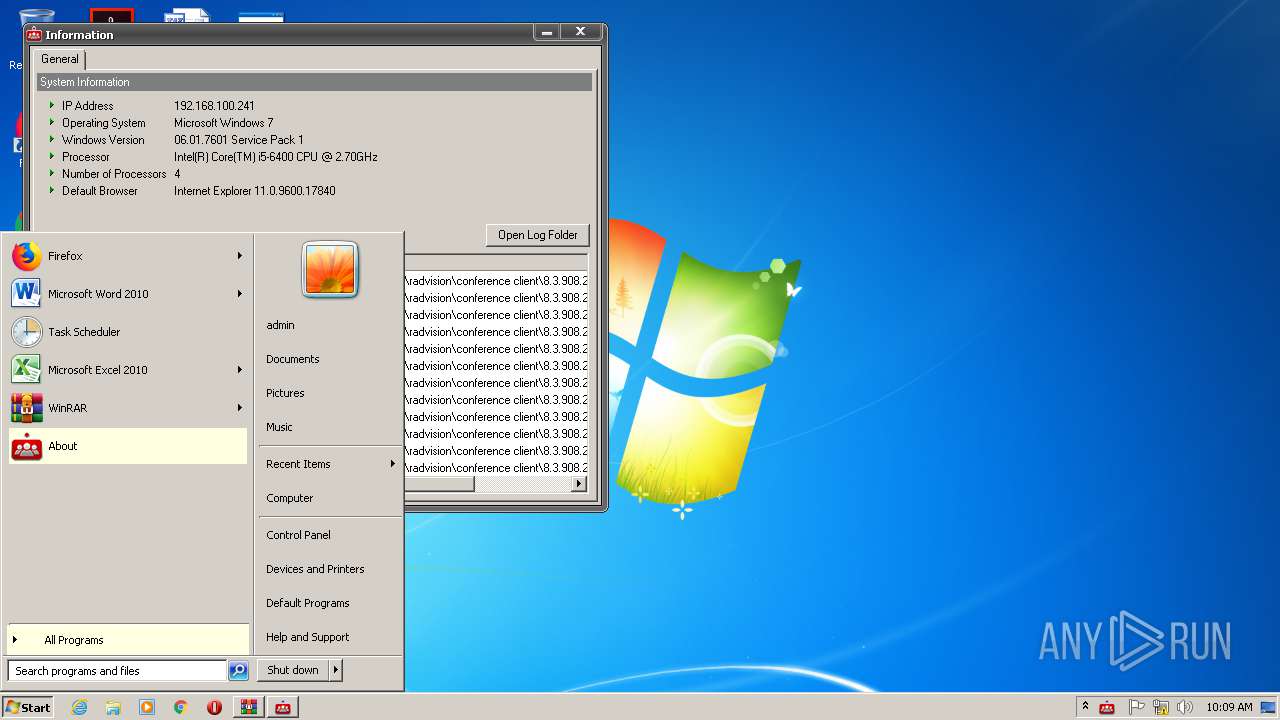Click the Open Log Folder button

[538, 235]
